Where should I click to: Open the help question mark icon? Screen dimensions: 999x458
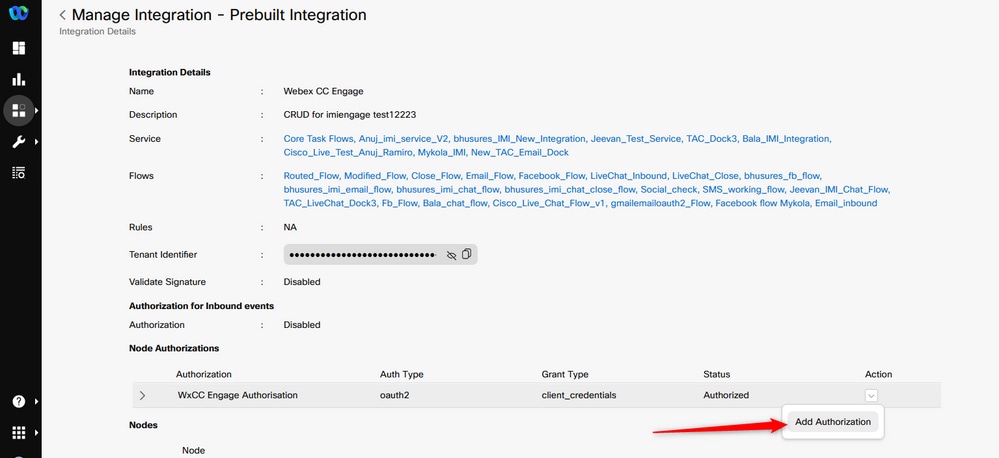(18, 401)
